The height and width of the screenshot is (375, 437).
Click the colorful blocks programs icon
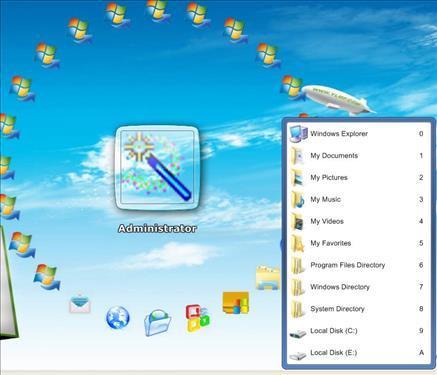[198, 318]
